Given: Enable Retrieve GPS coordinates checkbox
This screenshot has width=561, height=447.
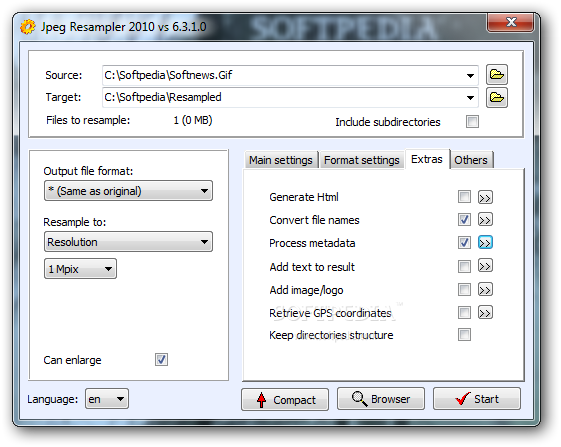Looking at the screenshot, I should point(464,312).
